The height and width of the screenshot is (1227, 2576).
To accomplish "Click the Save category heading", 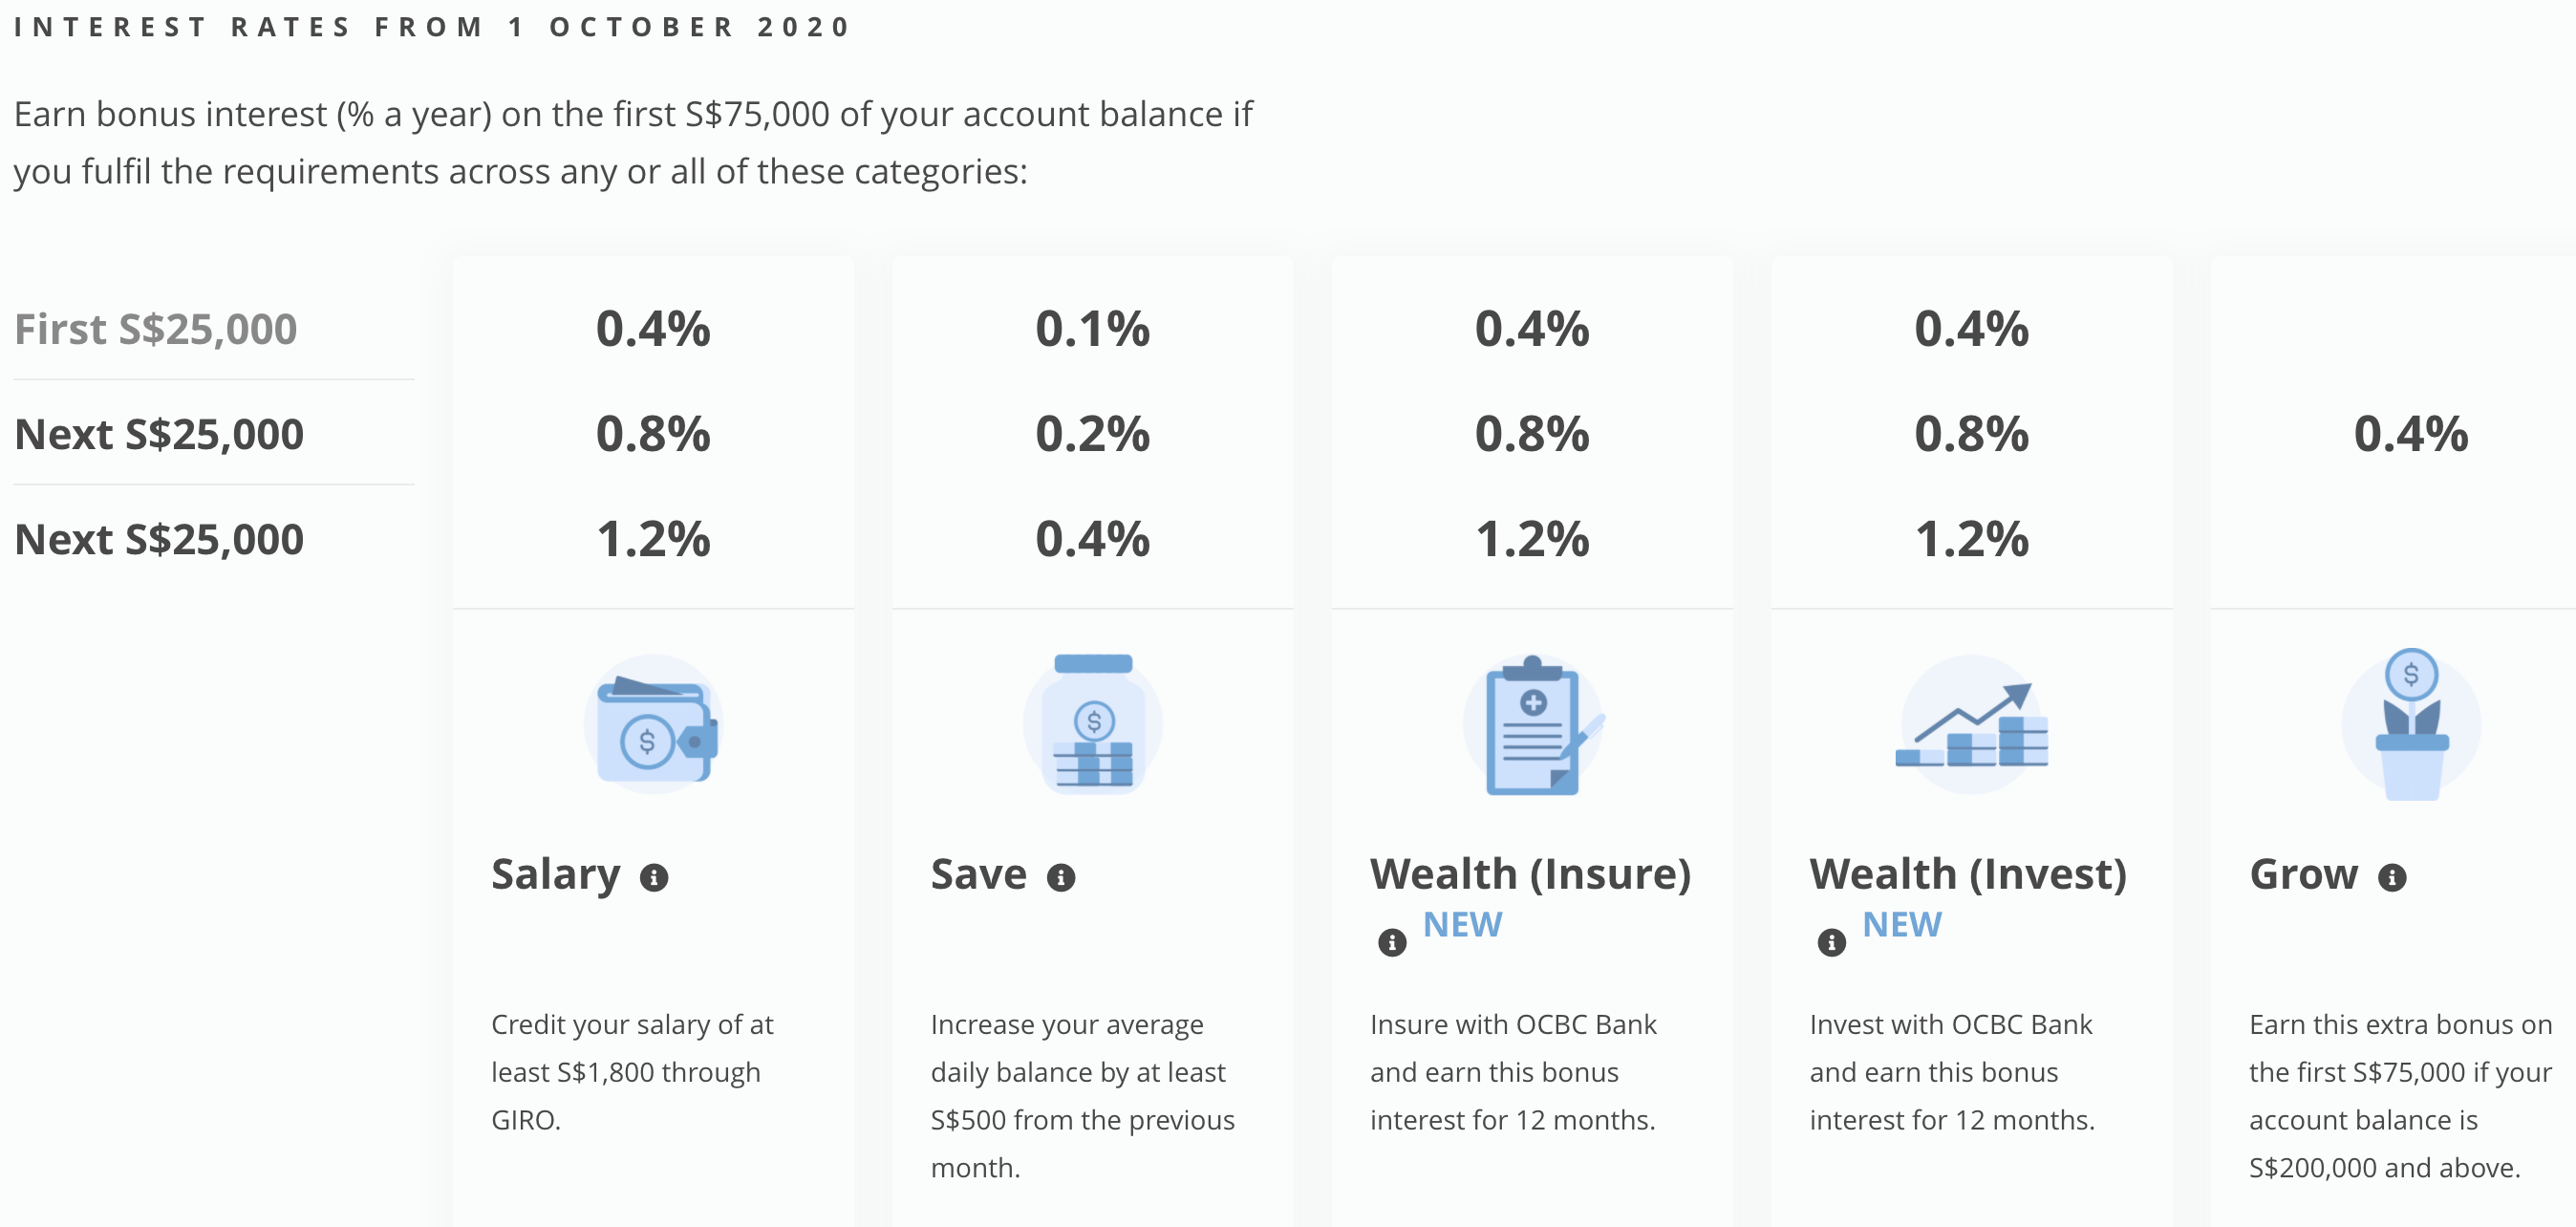I will pyautogui.click(x=979, y=875).
